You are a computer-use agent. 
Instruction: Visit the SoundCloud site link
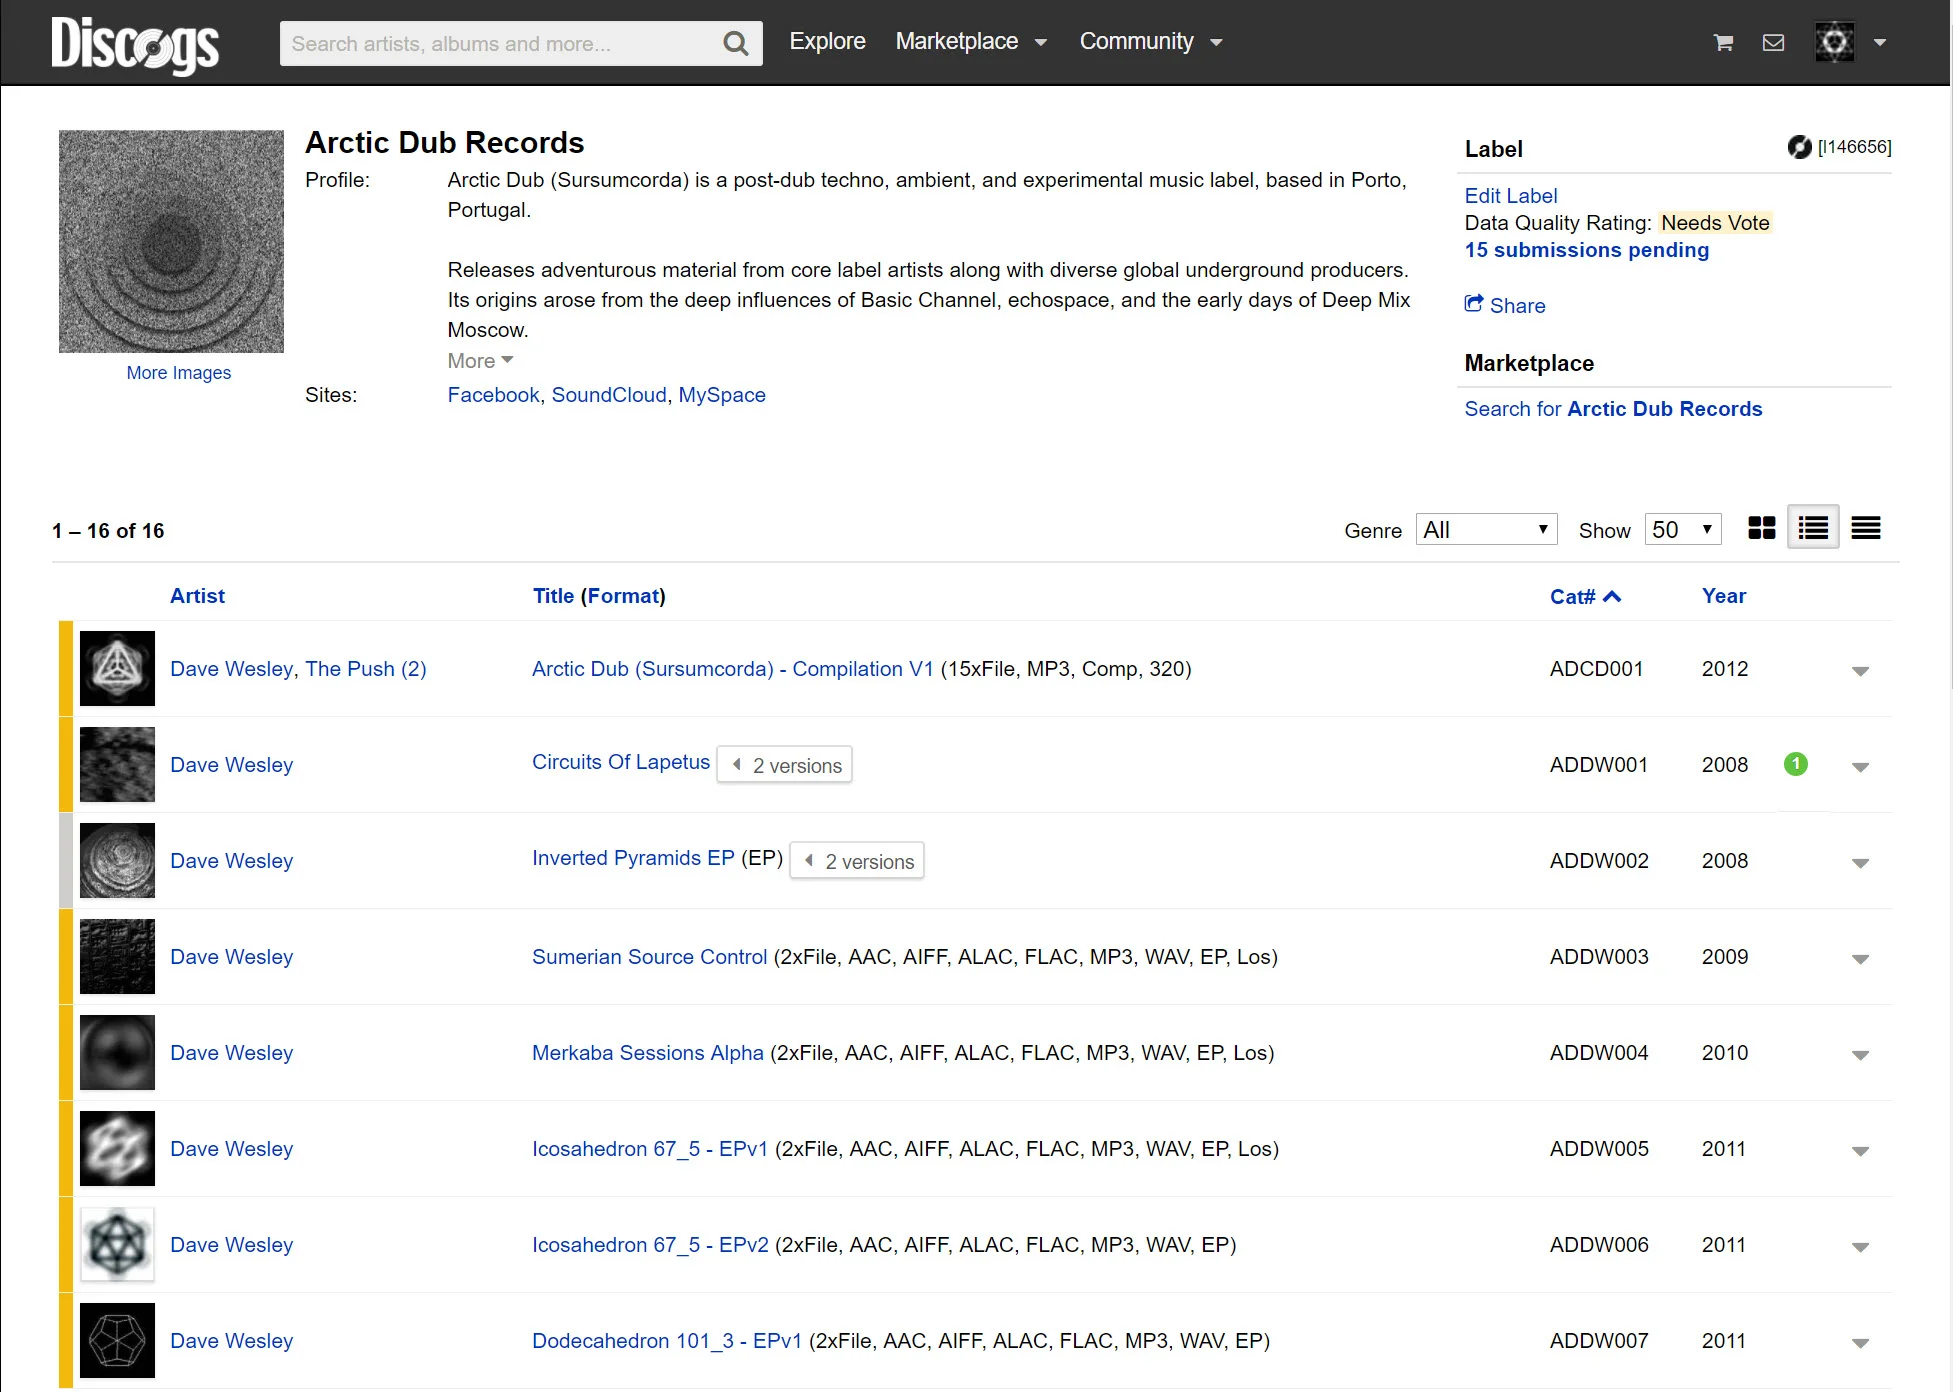pos(609,395)
